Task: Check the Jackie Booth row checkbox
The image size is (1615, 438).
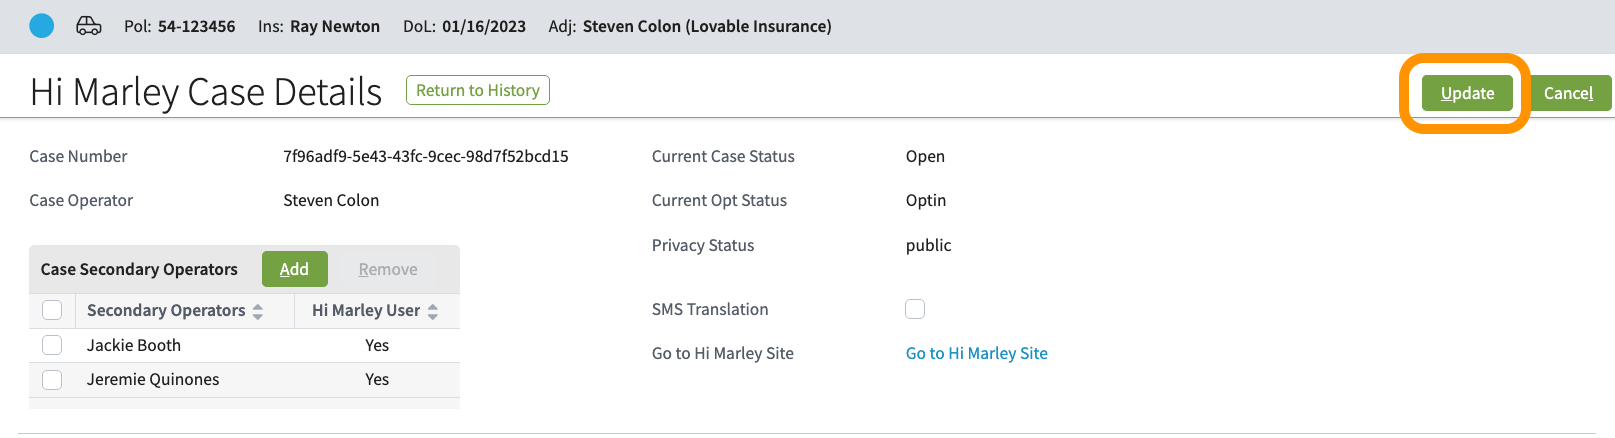Action: pos(52,345)
